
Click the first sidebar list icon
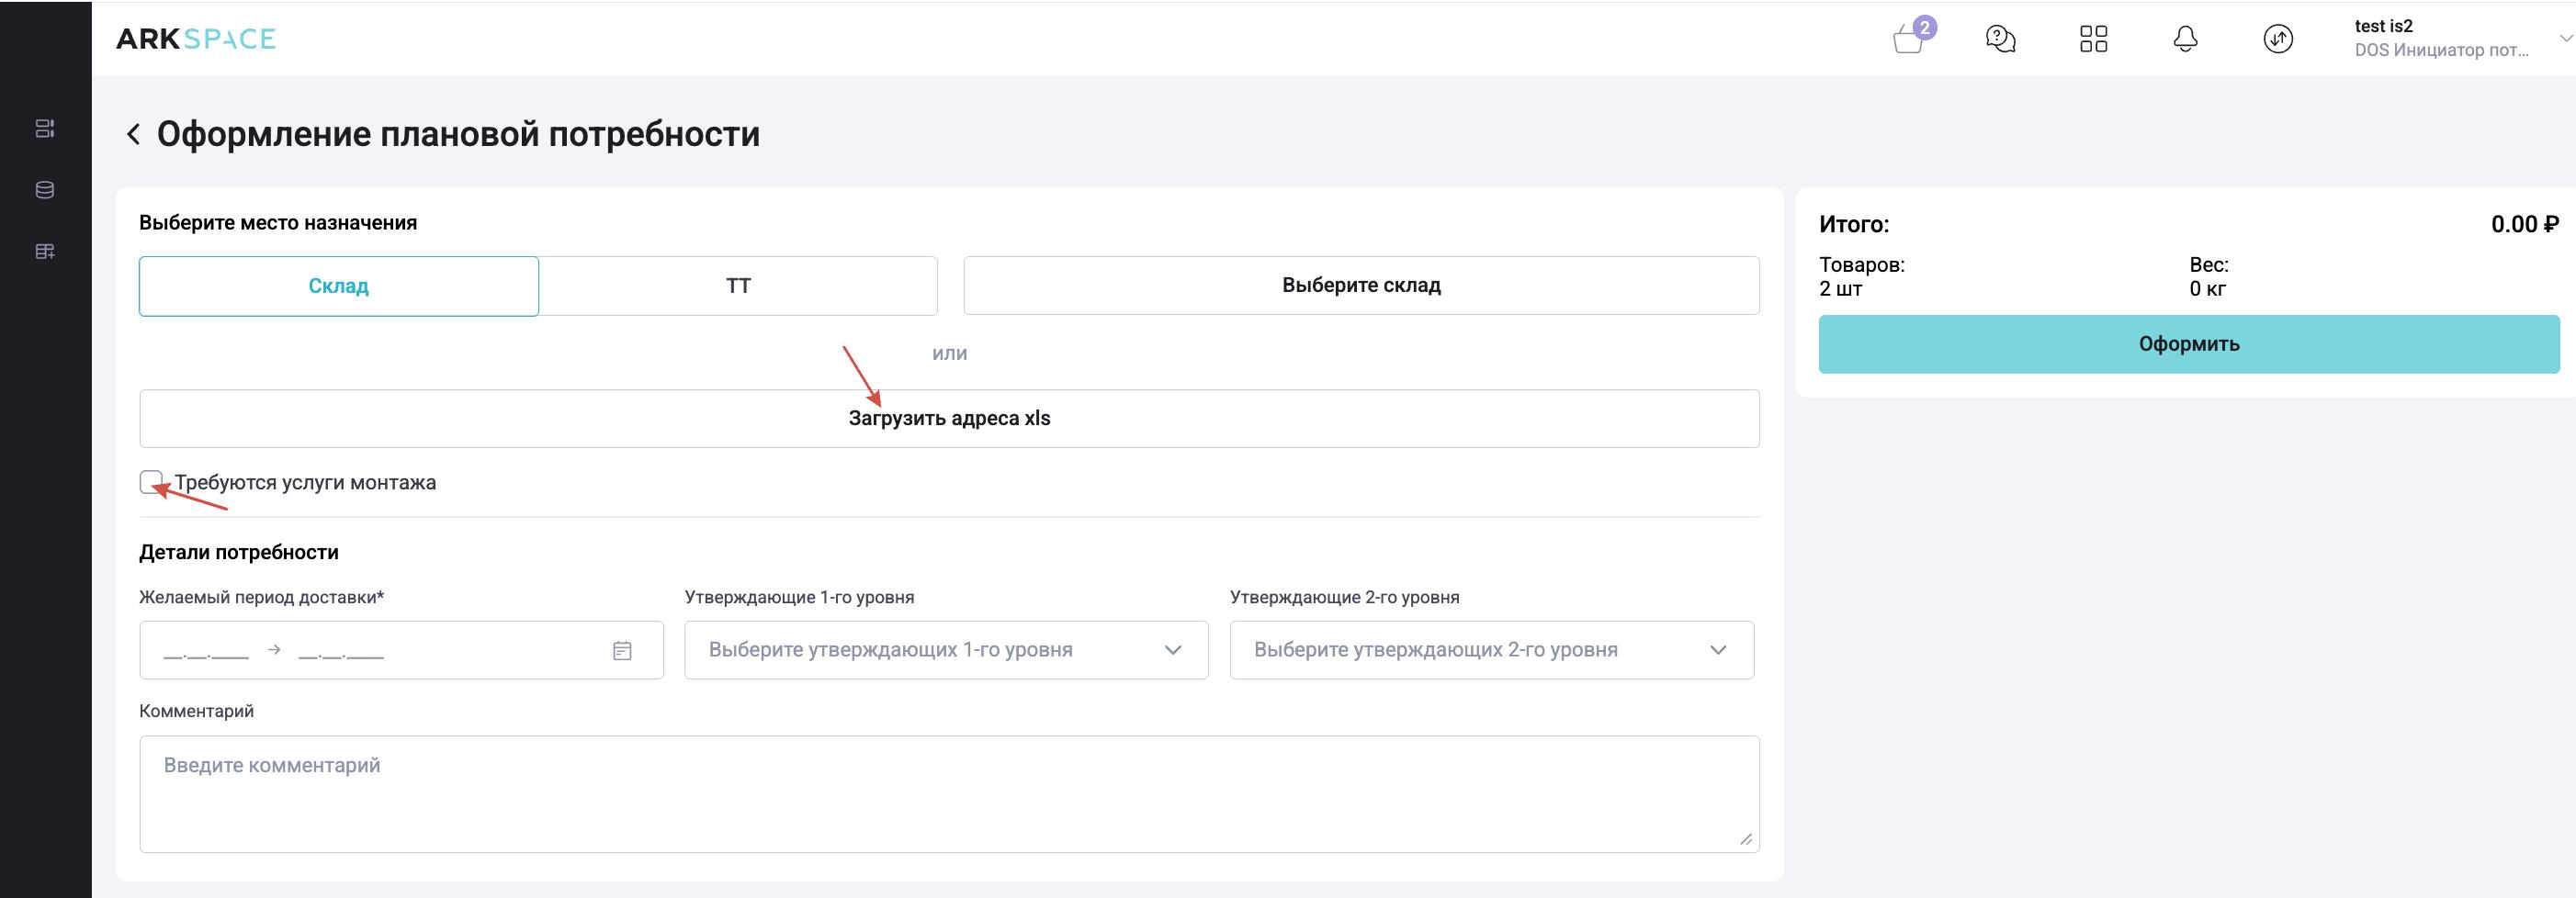pos(45,128)
